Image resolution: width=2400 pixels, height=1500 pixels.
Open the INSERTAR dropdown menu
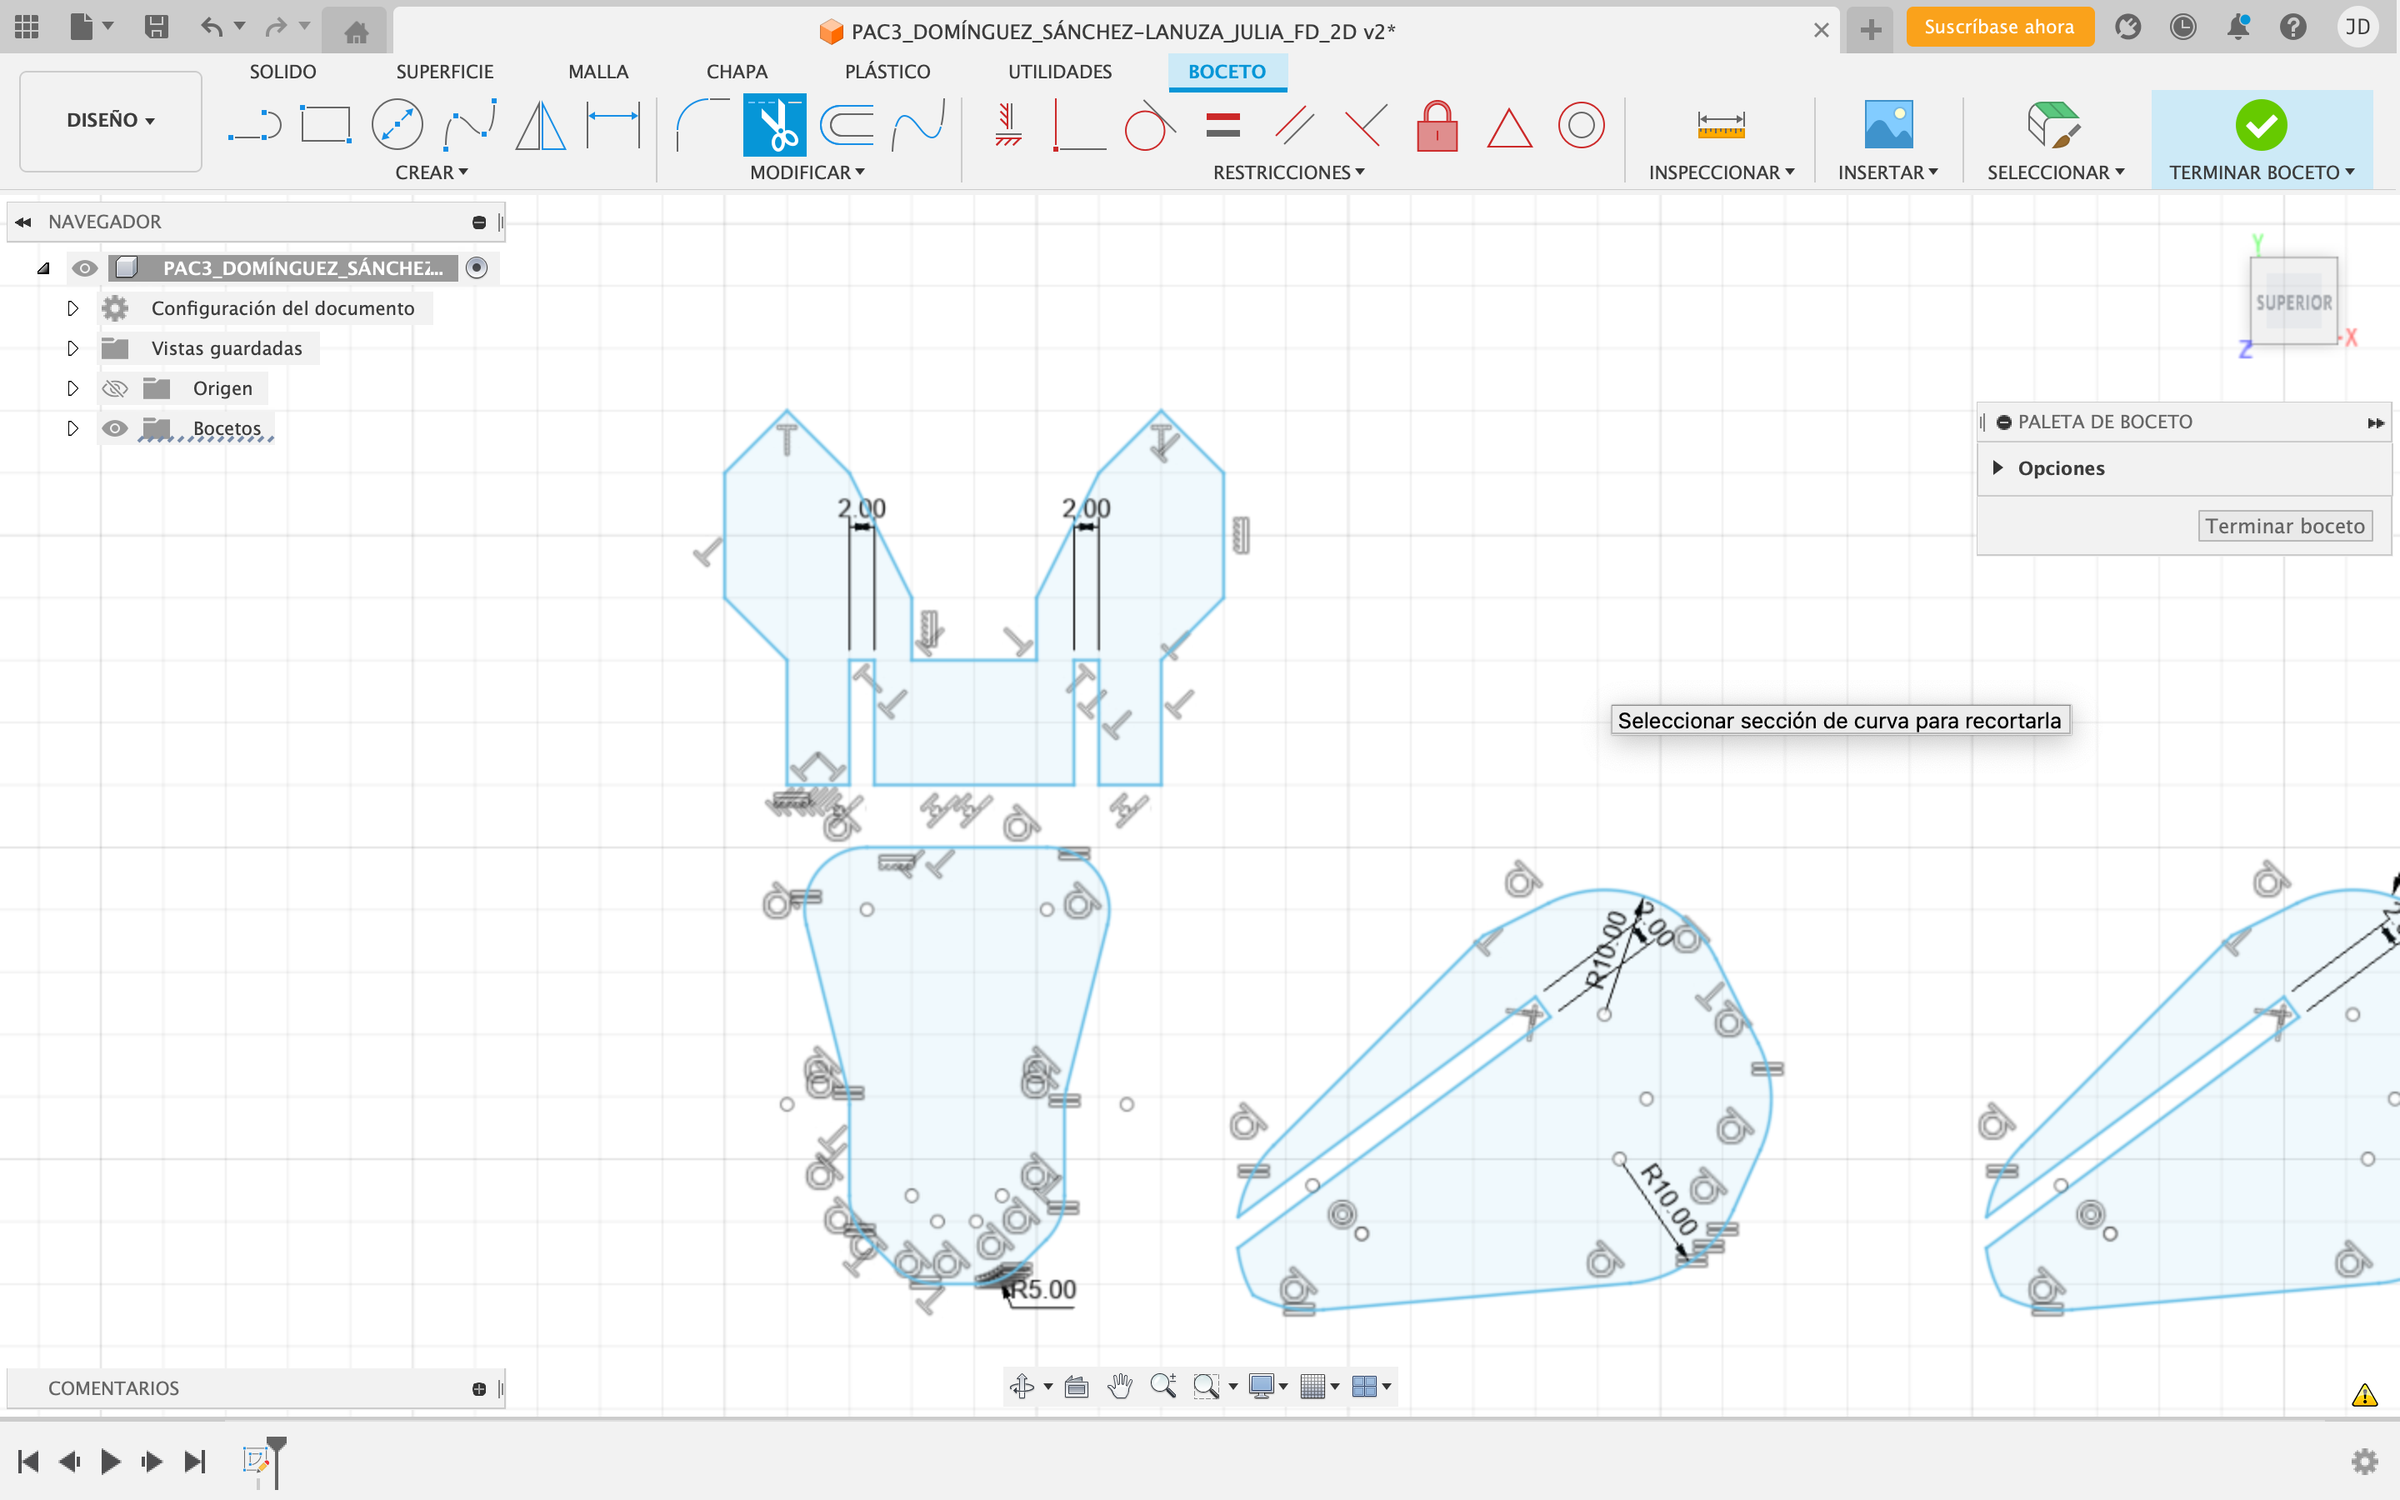[1888, 172]
